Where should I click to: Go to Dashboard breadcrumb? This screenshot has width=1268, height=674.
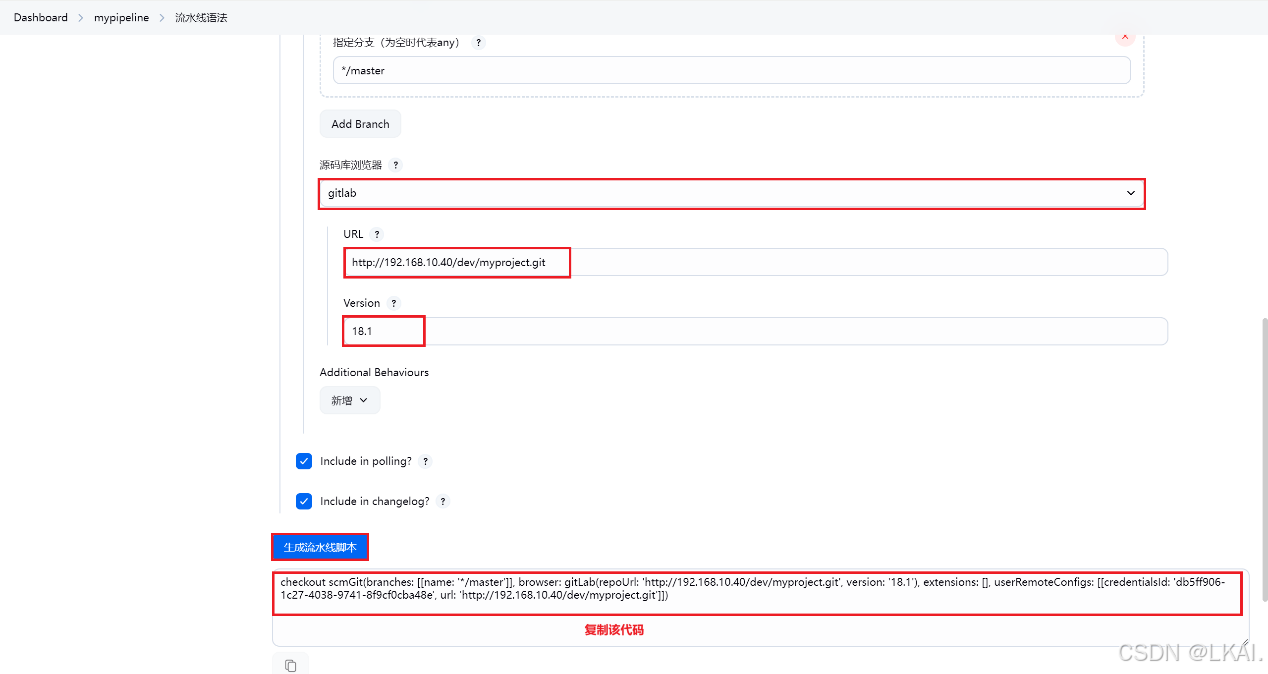(41, 17)
